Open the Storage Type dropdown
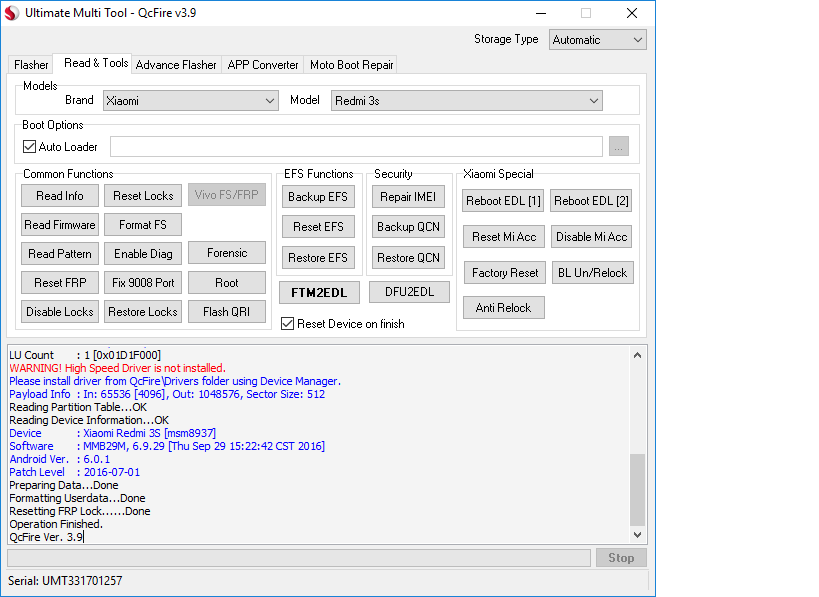Viewport: 819px width, 597px height. pos(598,40)
